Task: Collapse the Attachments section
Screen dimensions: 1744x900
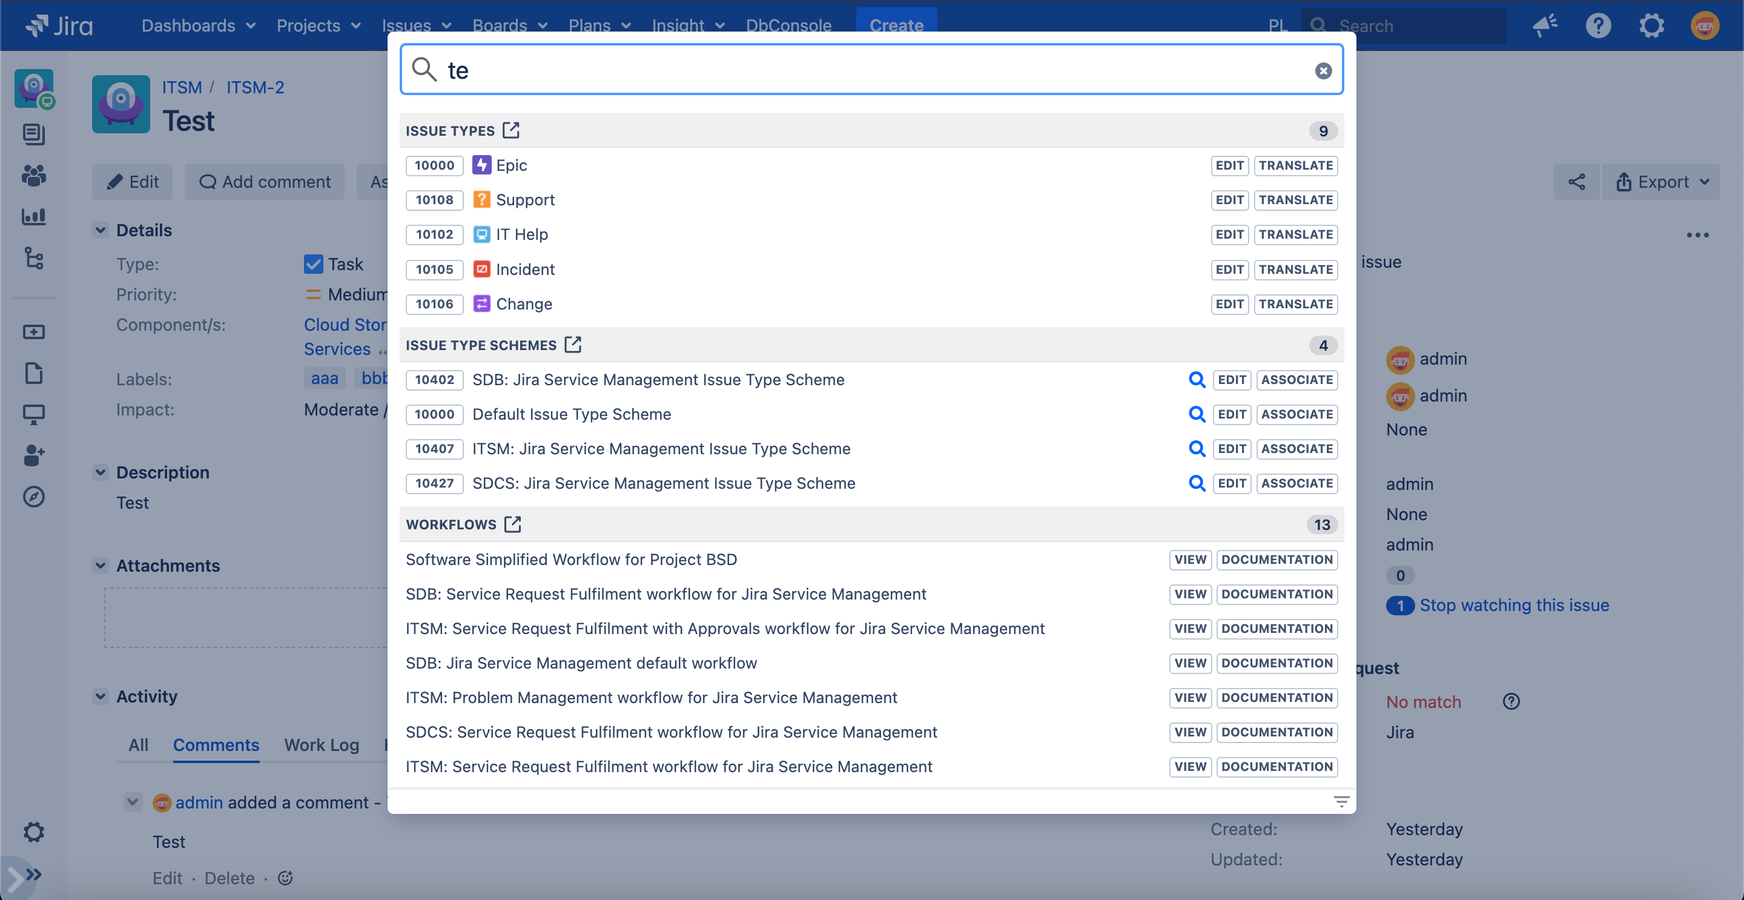Action: pos(100,565)
